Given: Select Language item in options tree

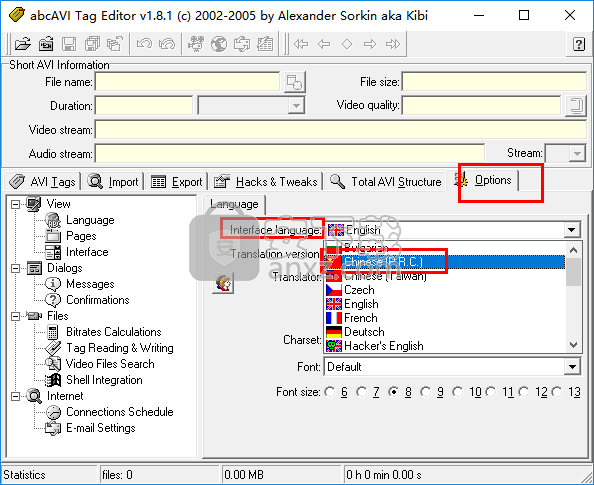Looking at the screenshot, I should [x=90, y=220].
